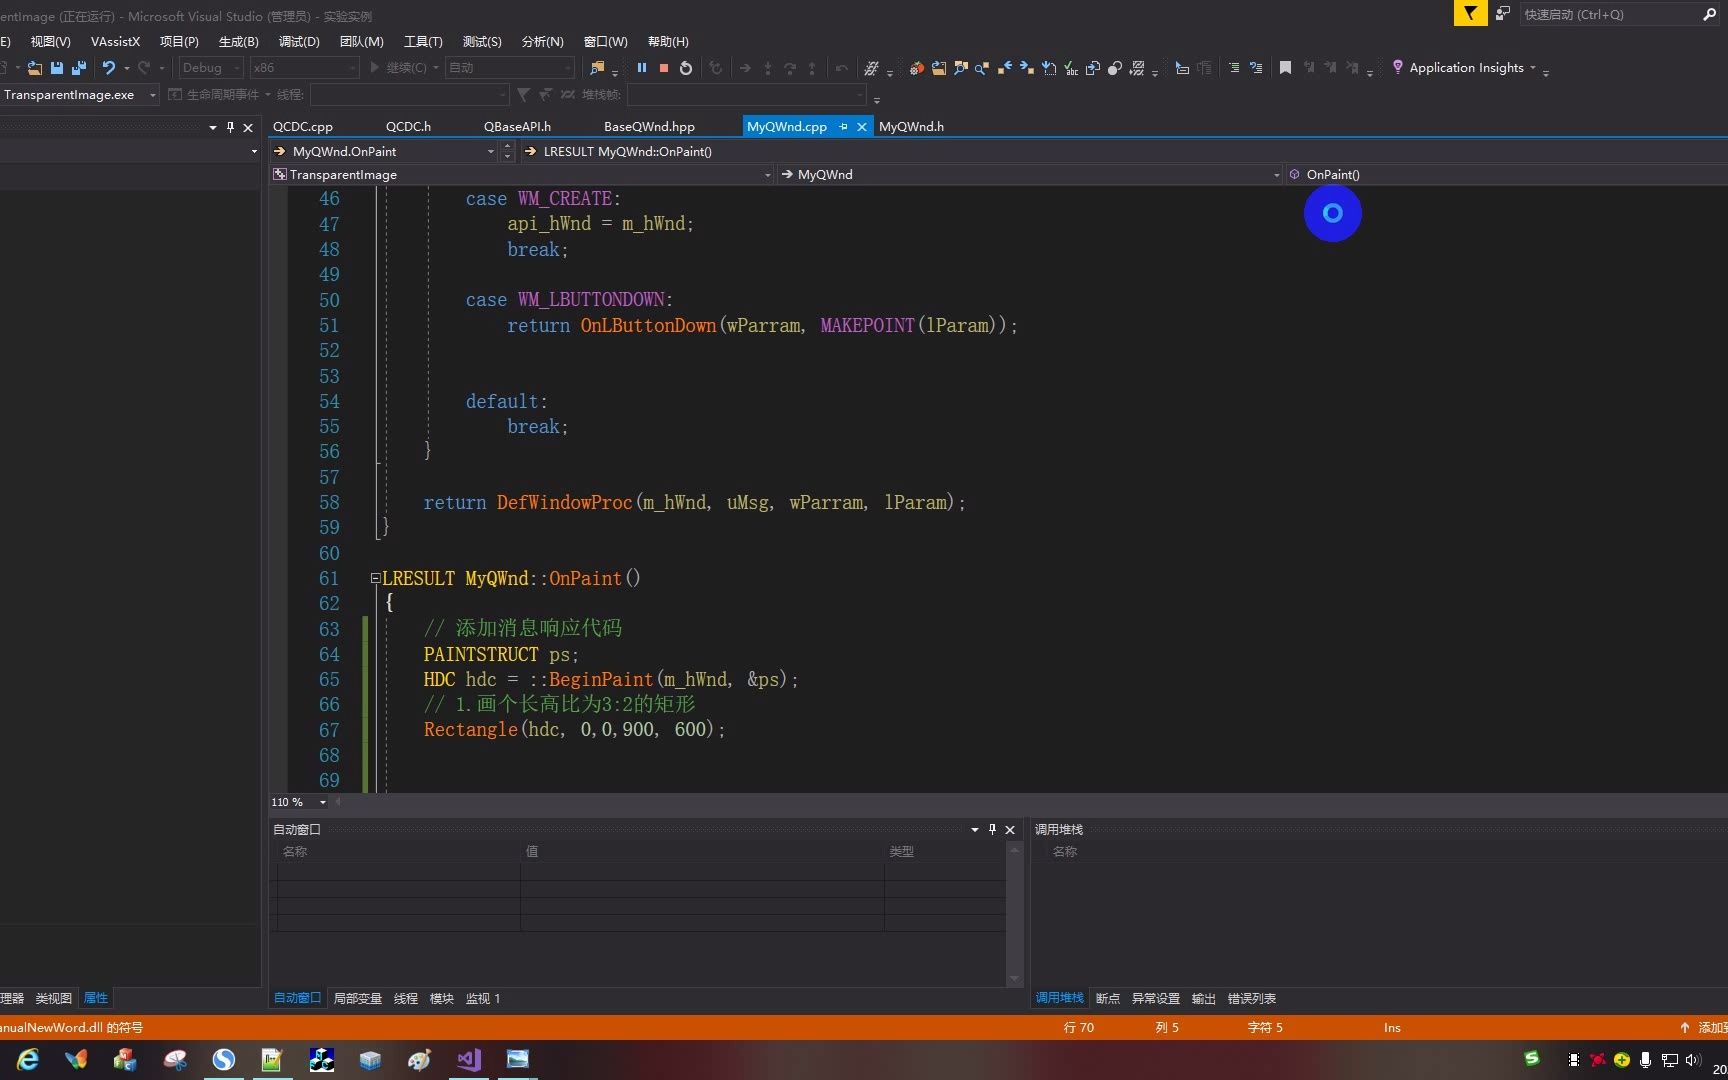Click the Undo arrow icon
Image resolution: width=1728 pixels, height=1080 pixels.
tap(108, 68)
